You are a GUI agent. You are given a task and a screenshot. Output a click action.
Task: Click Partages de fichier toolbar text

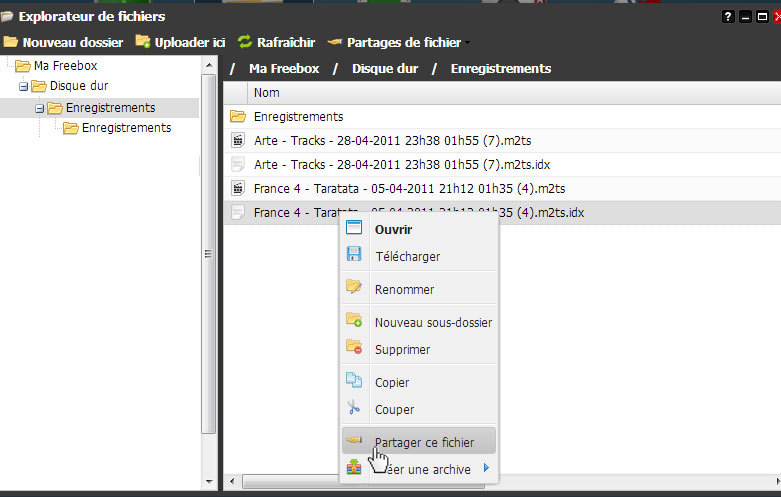tap(404, 42)
